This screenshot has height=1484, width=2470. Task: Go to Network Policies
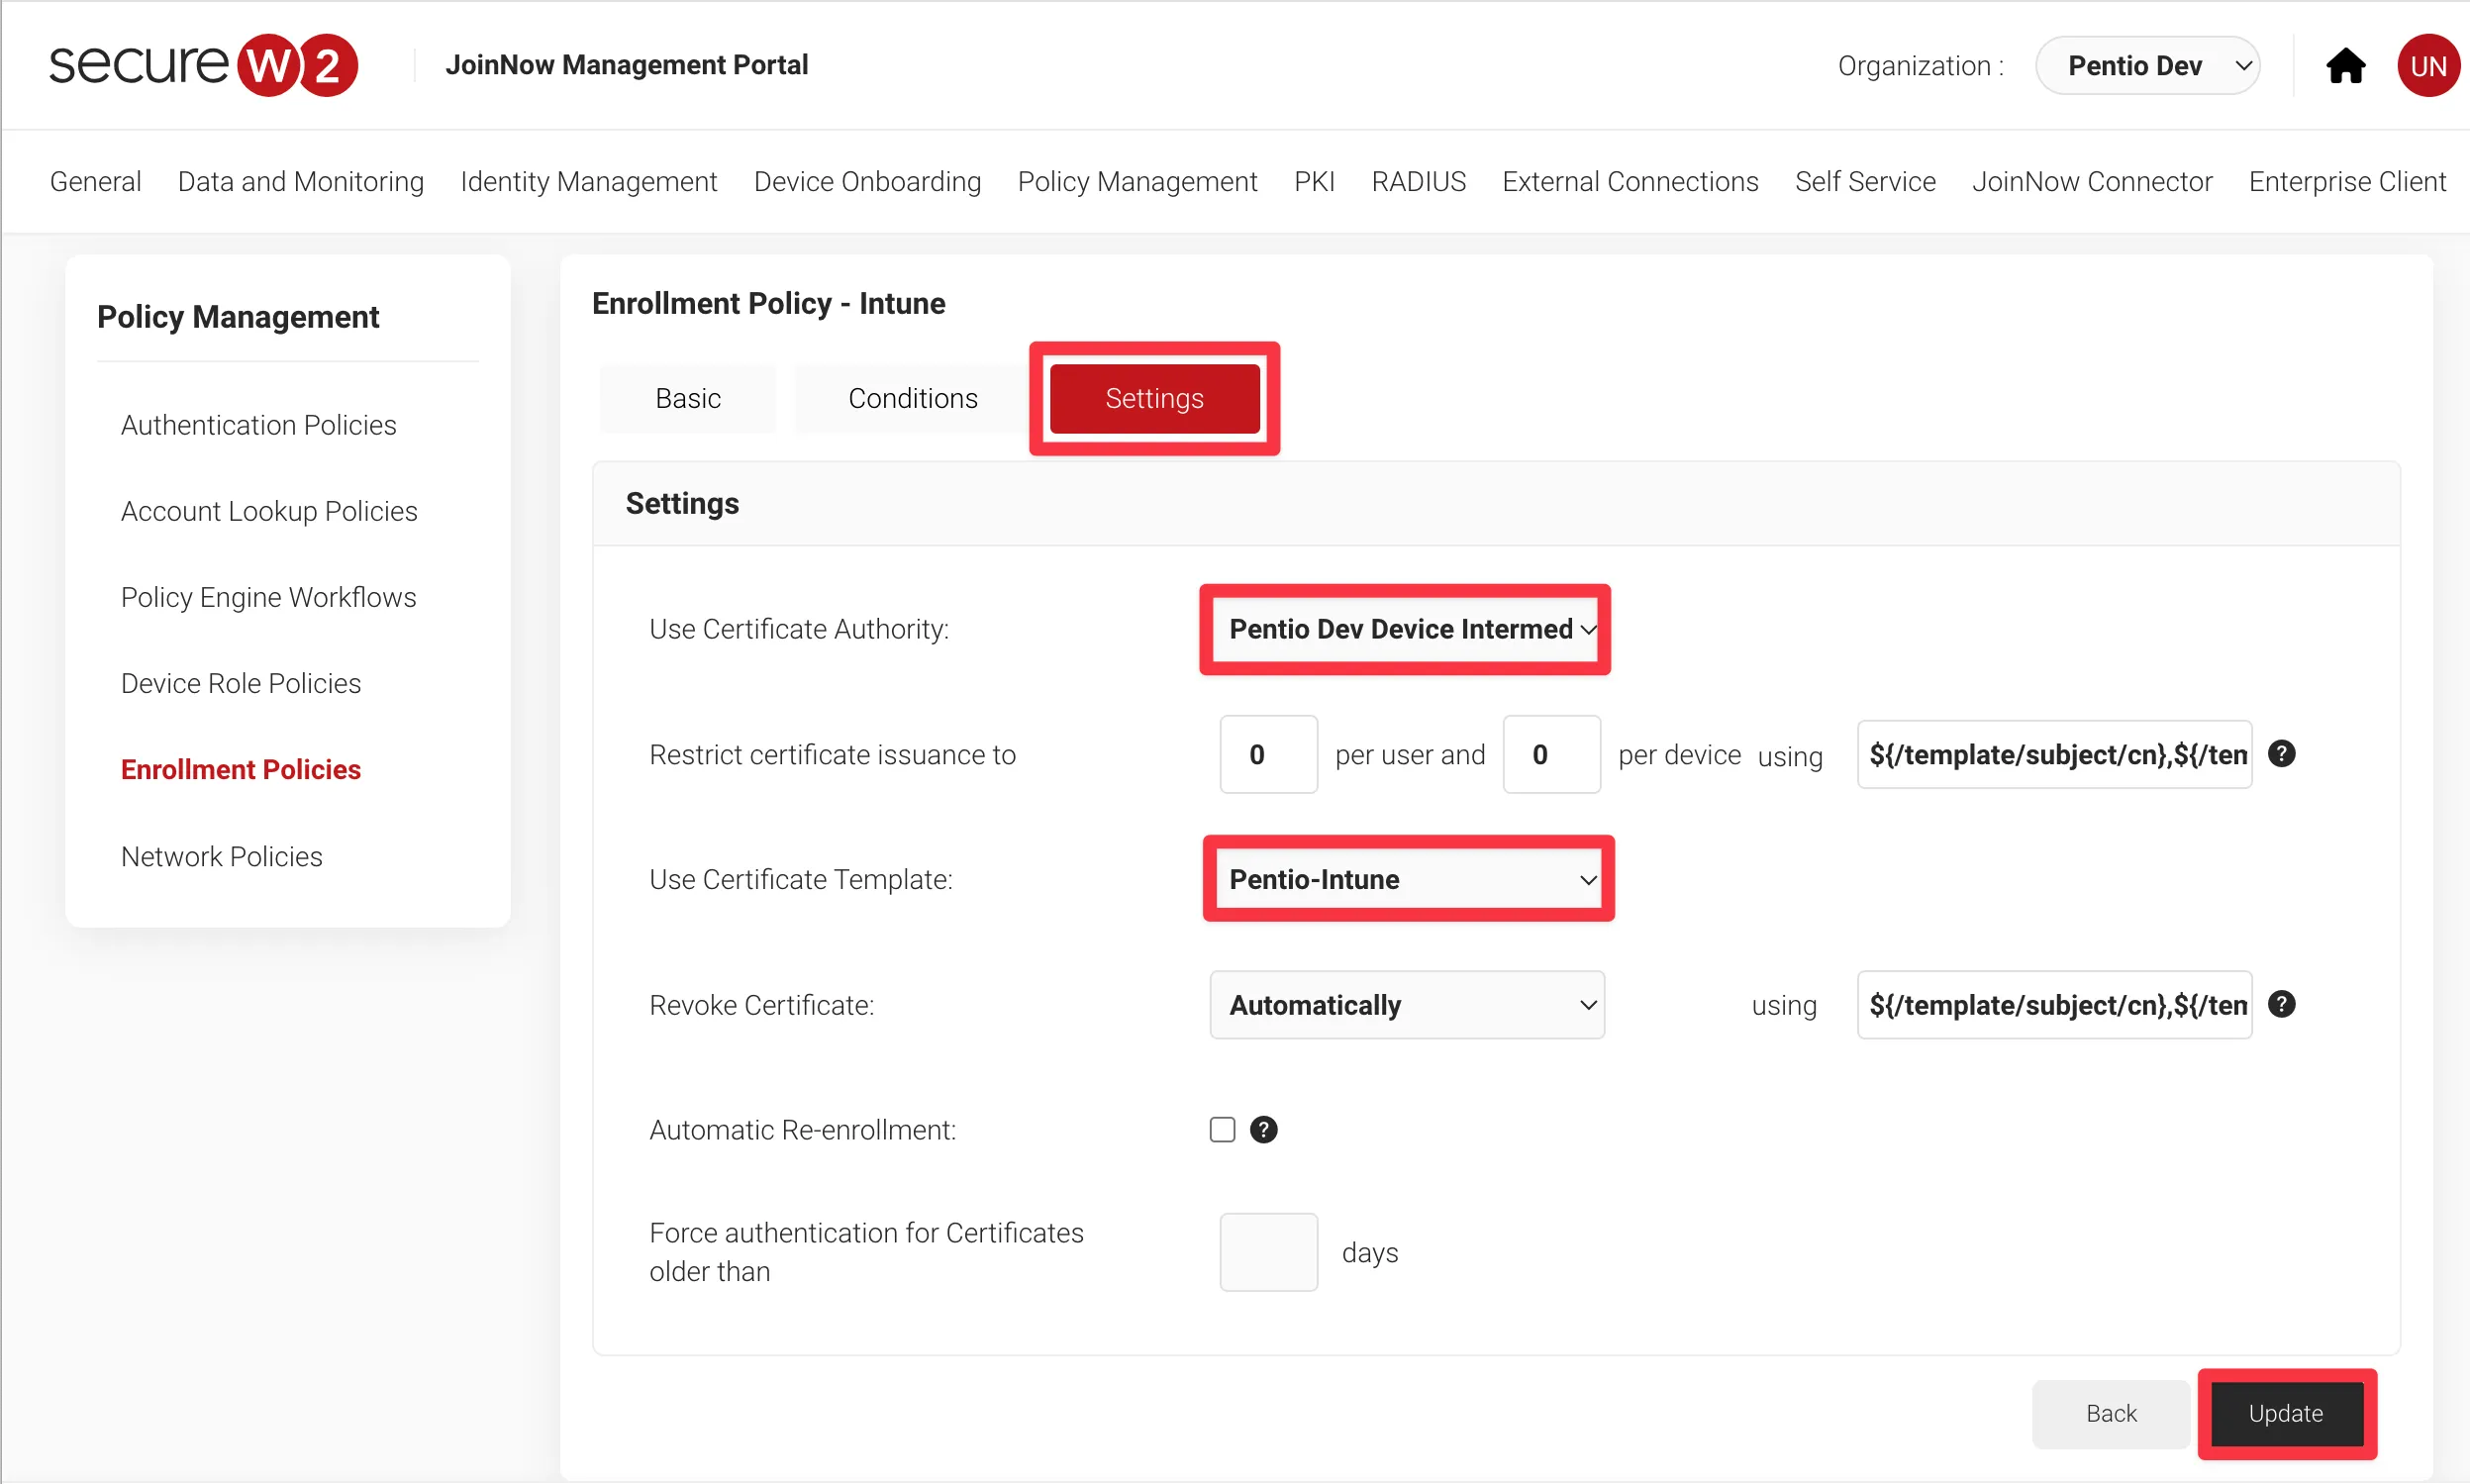tap(222, 856)
